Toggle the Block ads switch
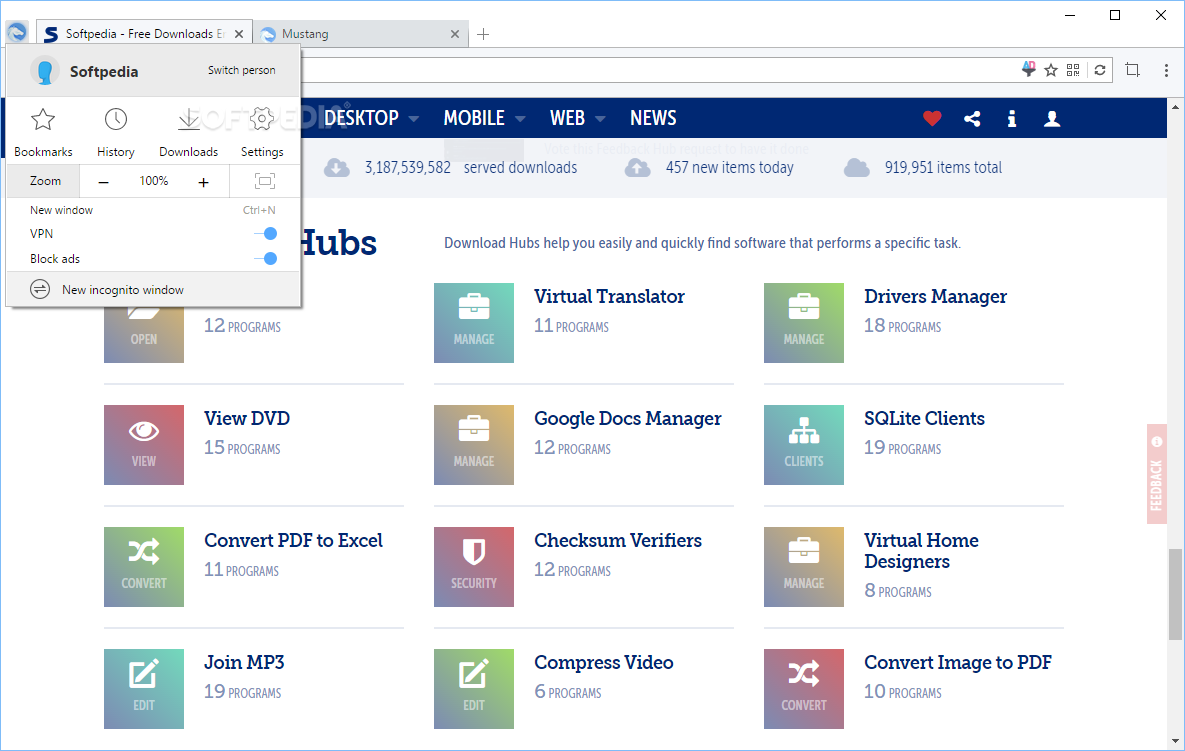The image size is (1185, 751). click(266, 258)
